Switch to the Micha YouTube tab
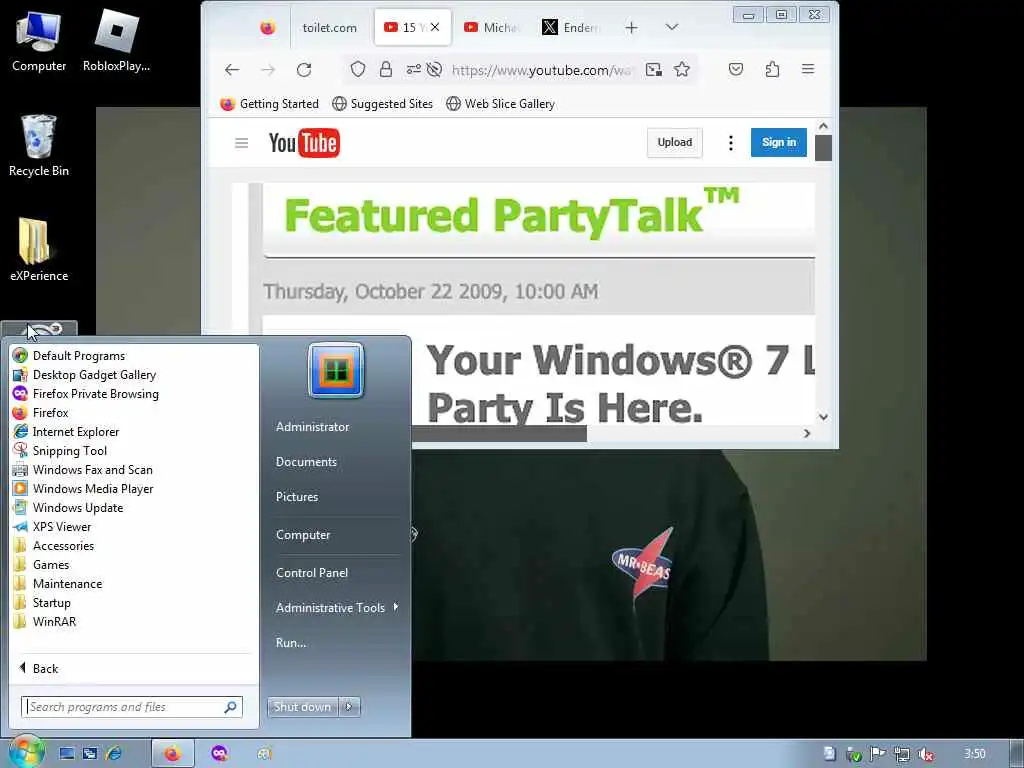Image resolution: width=1024 pixels, height=768 pixels. (x=491, y=27)
